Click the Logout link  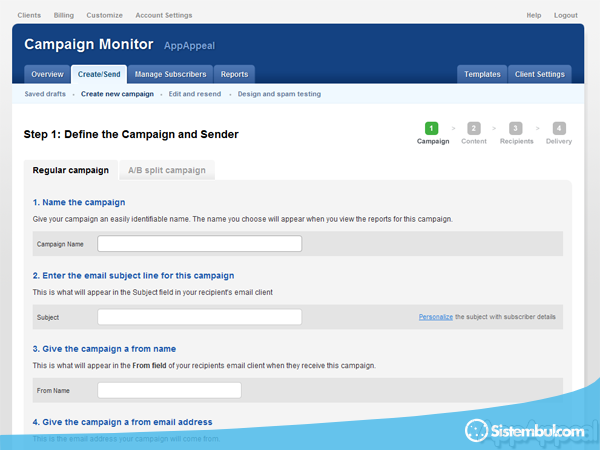[566, 15]
